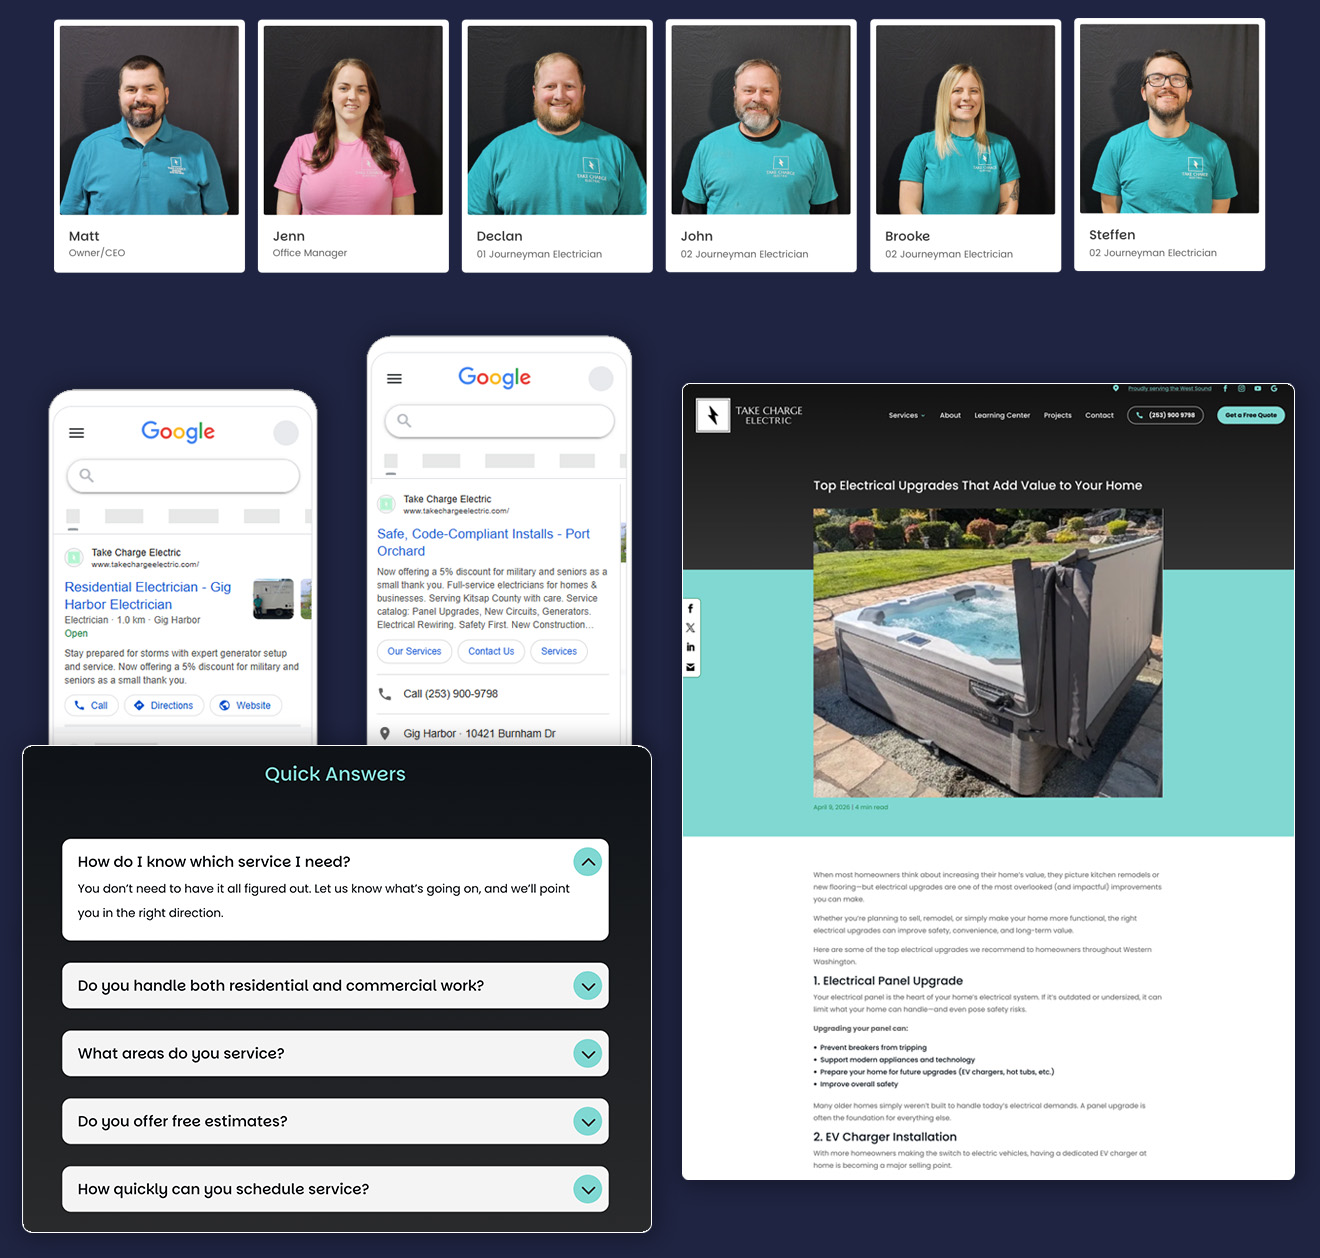
Task: Tap the 'Call (253) 900-9798' row
Action: click(492, 694)
